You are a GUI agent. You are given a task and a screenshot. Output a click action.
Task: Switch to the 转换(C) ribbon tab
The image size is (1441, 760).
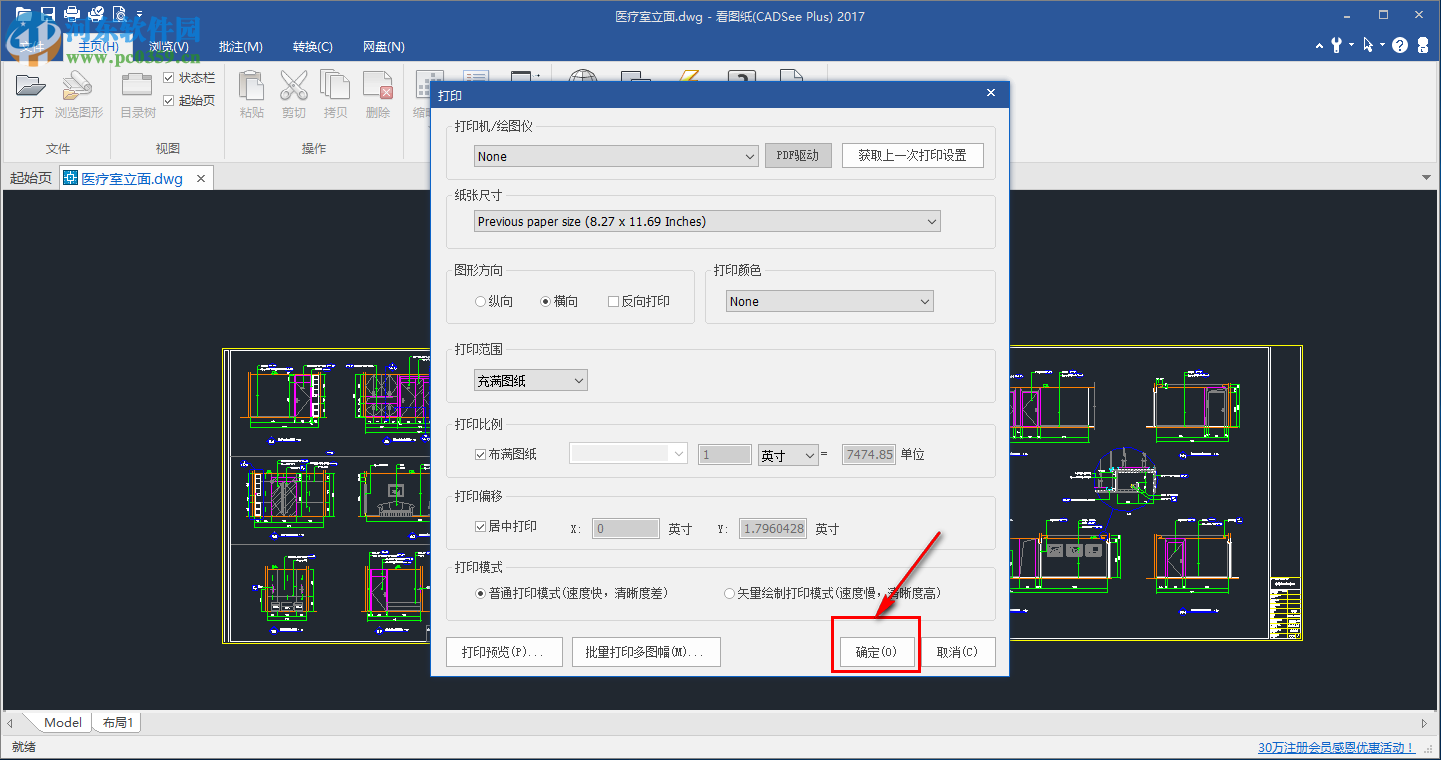pos(313,47)
